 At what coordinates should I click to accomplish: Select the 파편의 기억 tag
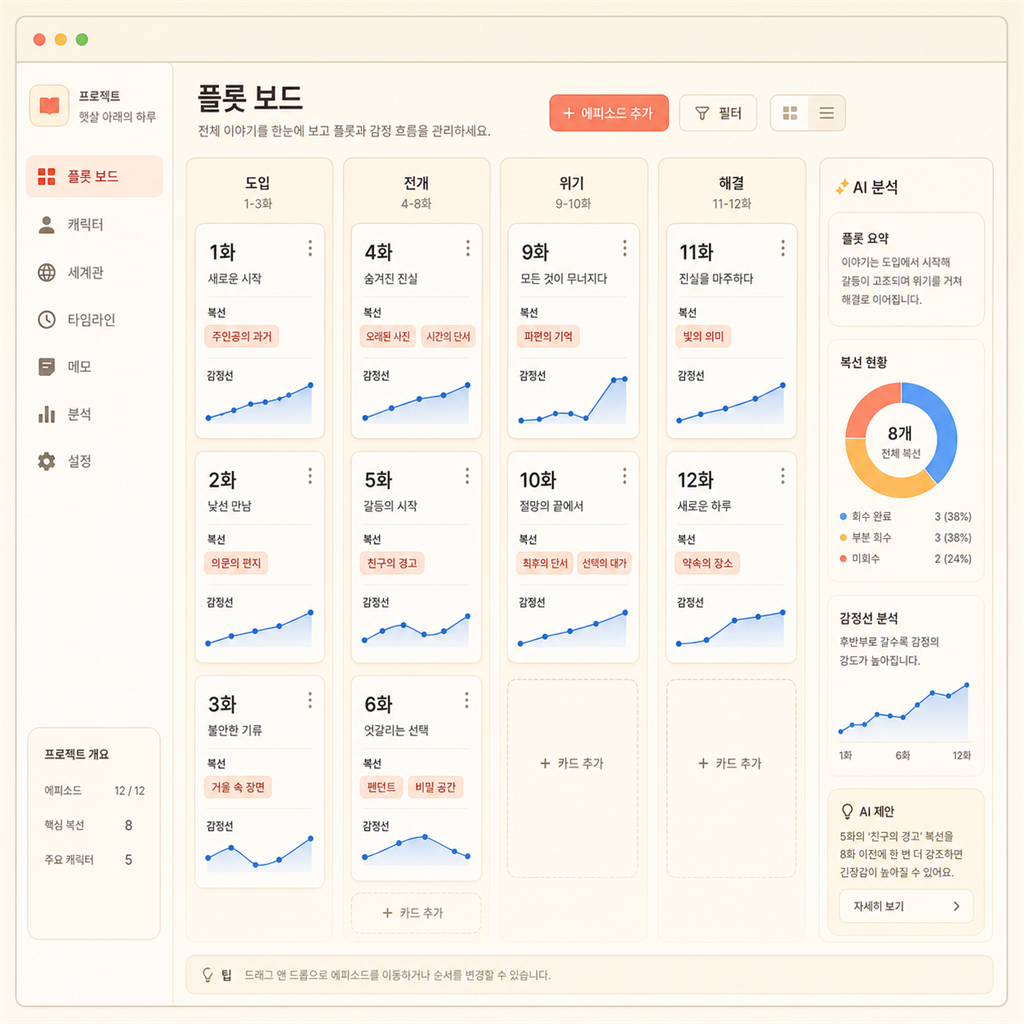[548, 336]
